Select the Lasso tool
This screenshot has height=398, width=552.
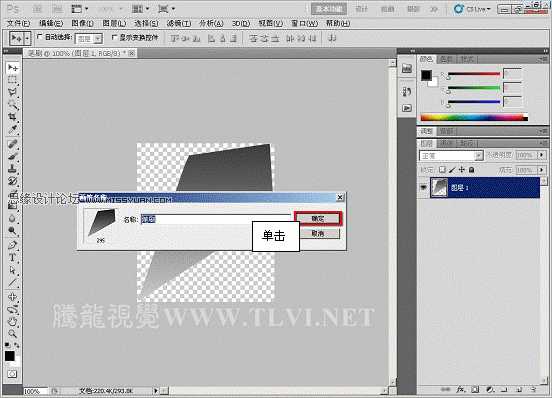(x=12, y=92)
